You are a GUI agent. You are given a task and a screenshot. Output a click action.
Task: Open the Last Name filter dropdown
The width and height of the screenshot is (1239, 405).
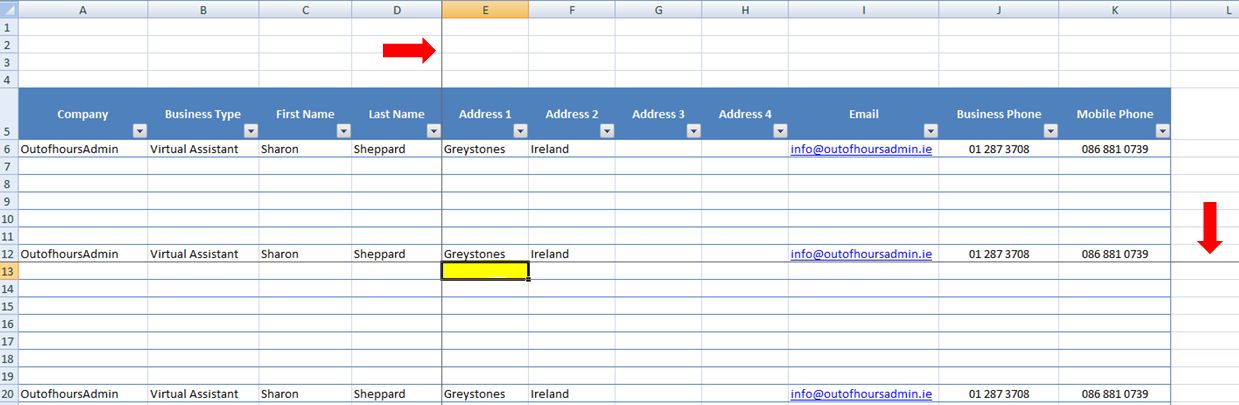coord(434,131)
